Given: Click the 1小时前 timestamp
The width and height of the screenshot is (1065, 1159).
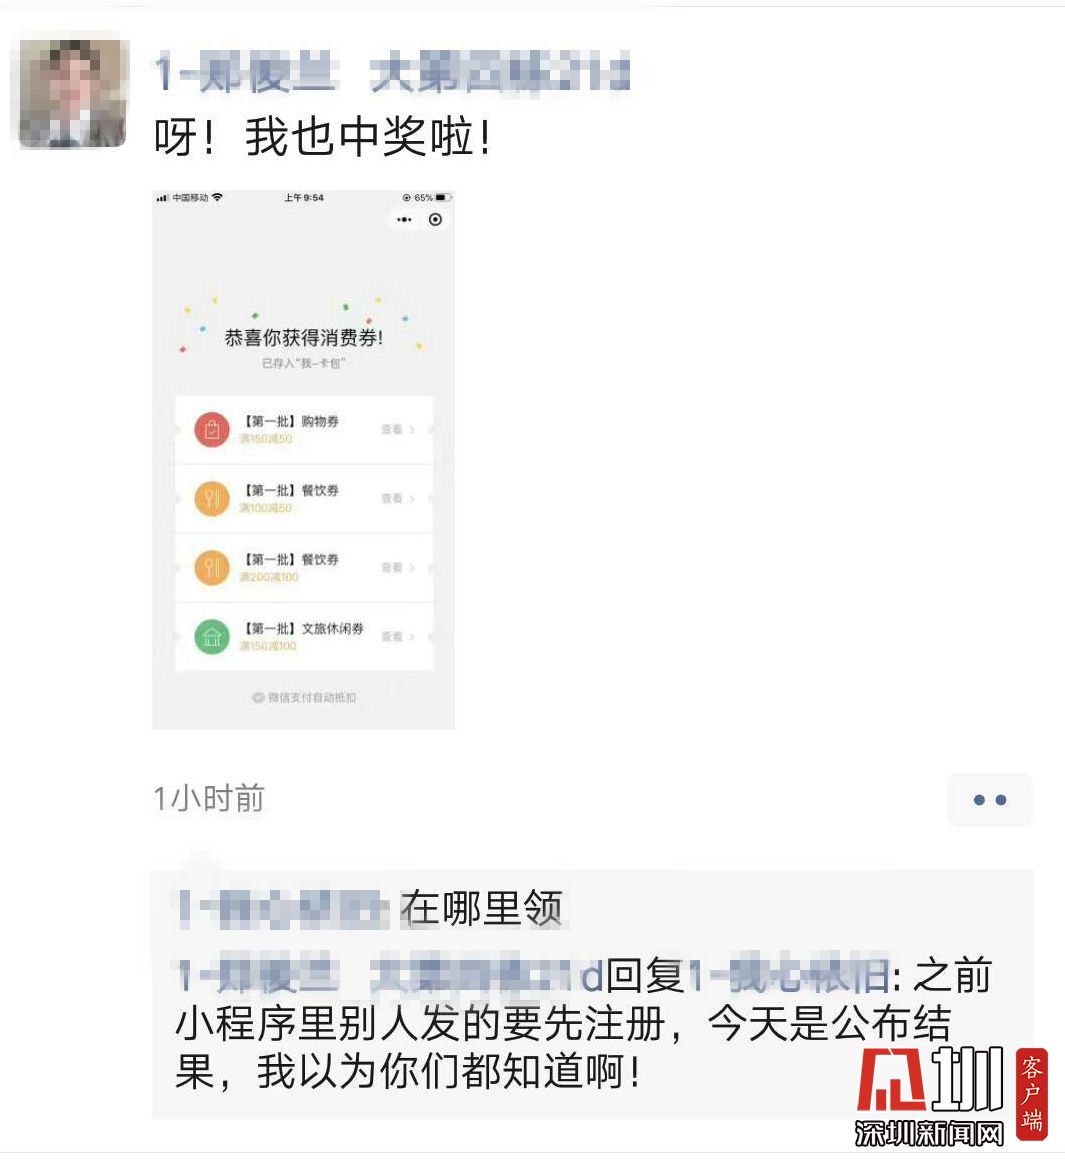Looking at the screenshot, I should (208, 799).
